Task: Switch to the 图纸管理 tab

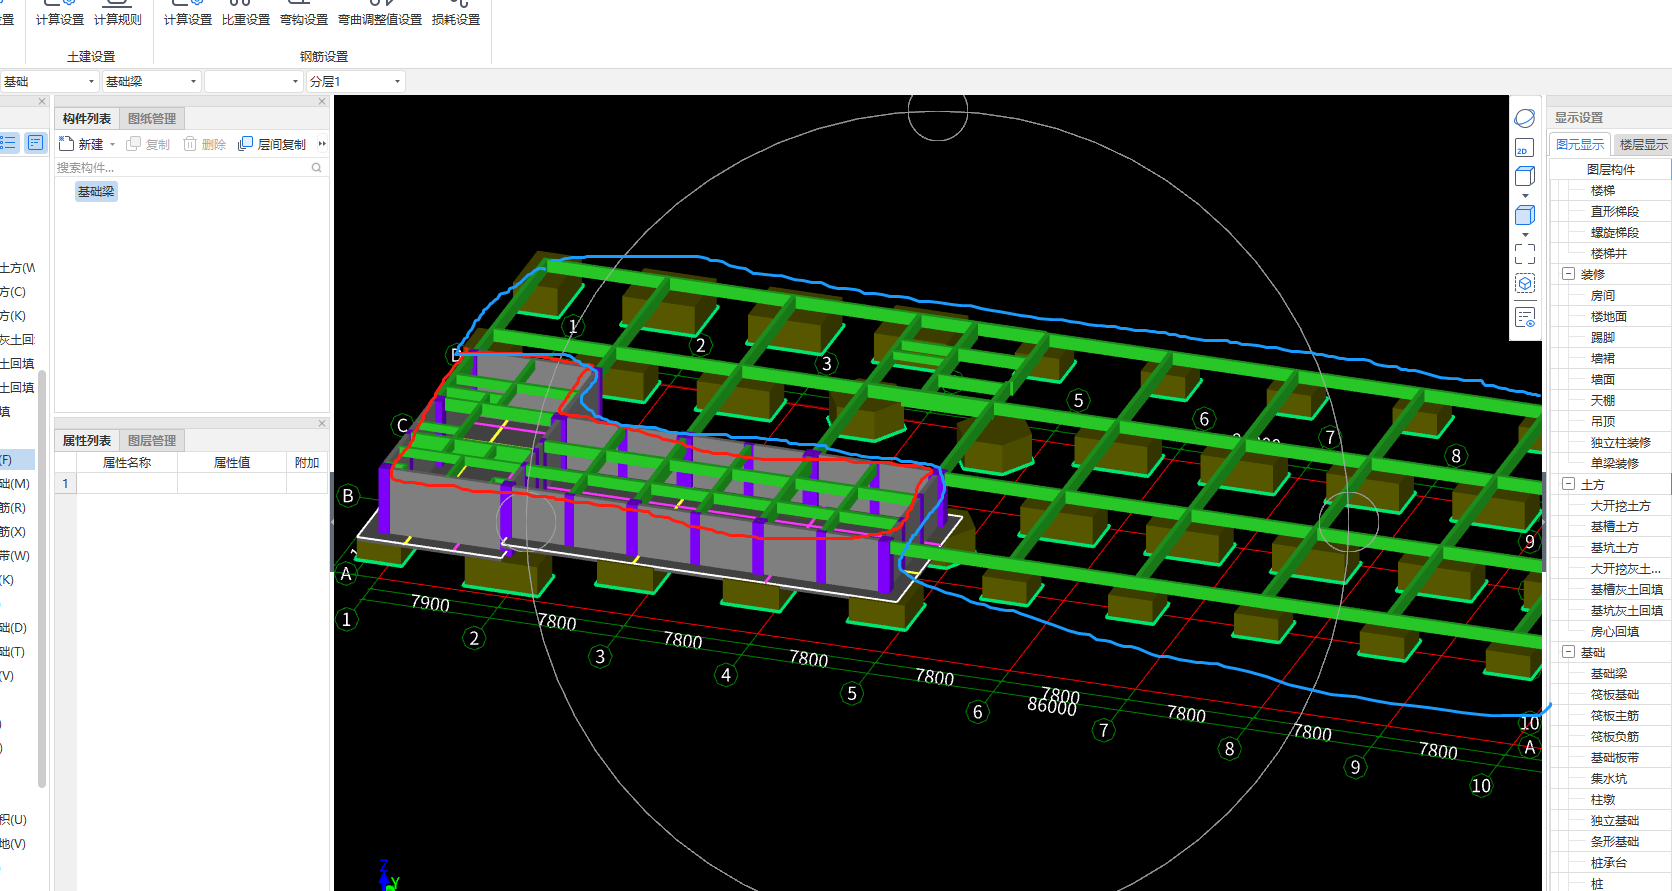Action: [x=152, y=118]
